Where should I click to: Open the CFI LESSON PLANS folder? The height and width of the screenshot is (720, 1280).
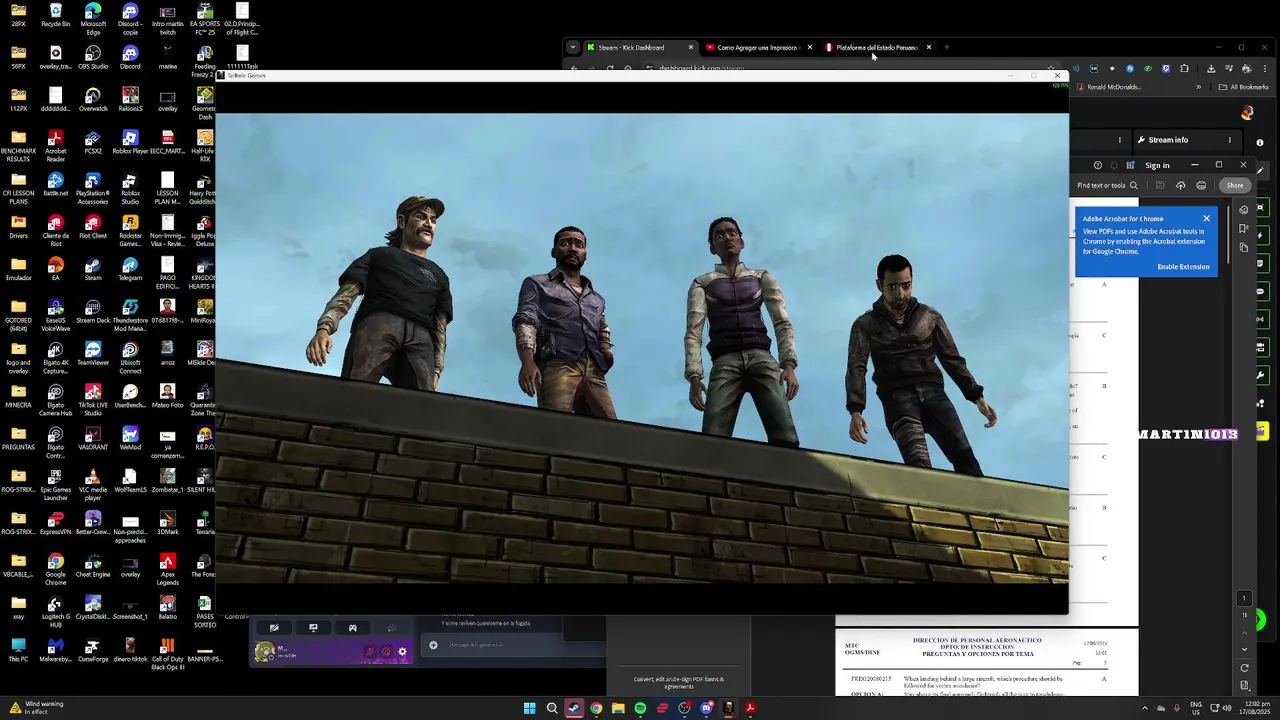tap(18, 188)
